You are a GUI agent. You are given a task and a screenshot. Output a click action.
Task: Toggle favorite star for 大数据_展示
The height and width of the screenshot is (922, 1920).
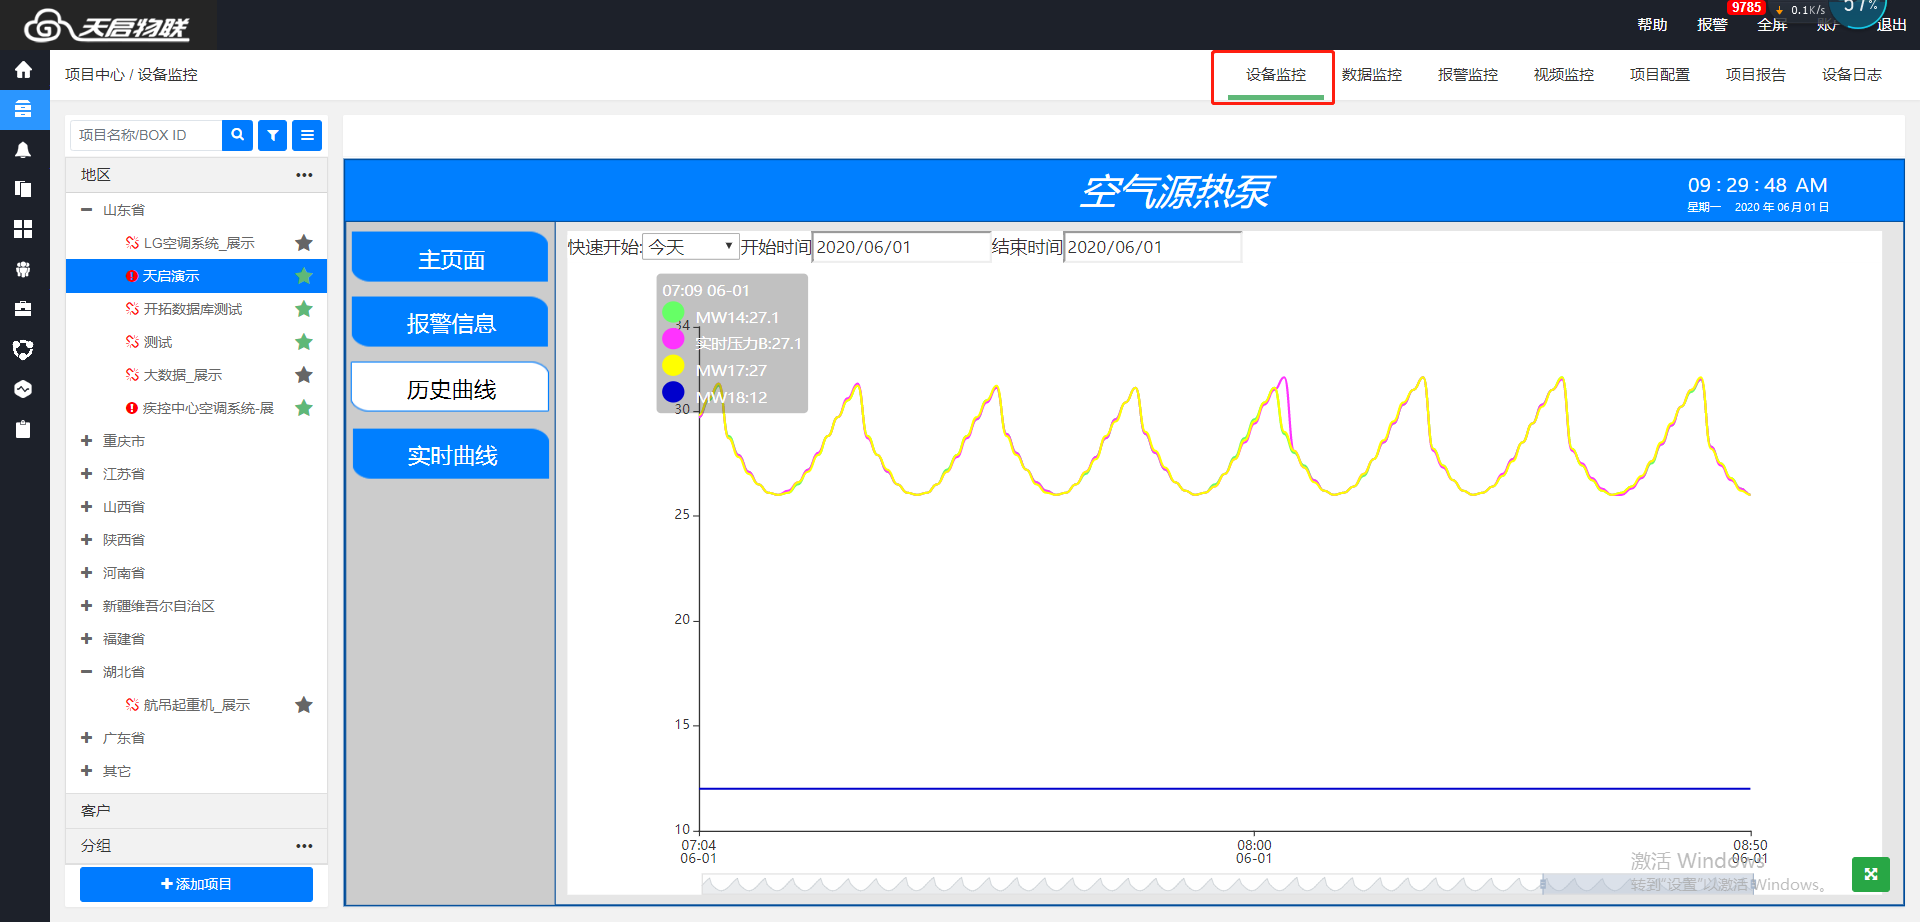point(304,375)
